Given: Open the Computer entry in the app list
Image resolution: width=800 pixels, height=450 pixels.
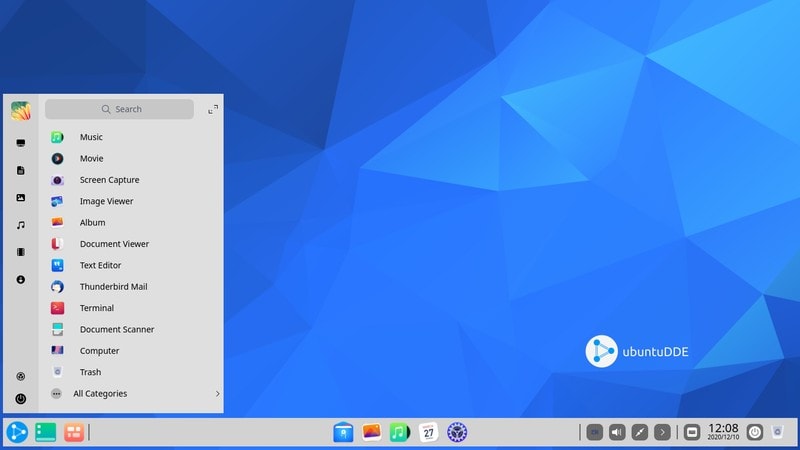Looking at the screenshot, I should (x=131, y=351).
